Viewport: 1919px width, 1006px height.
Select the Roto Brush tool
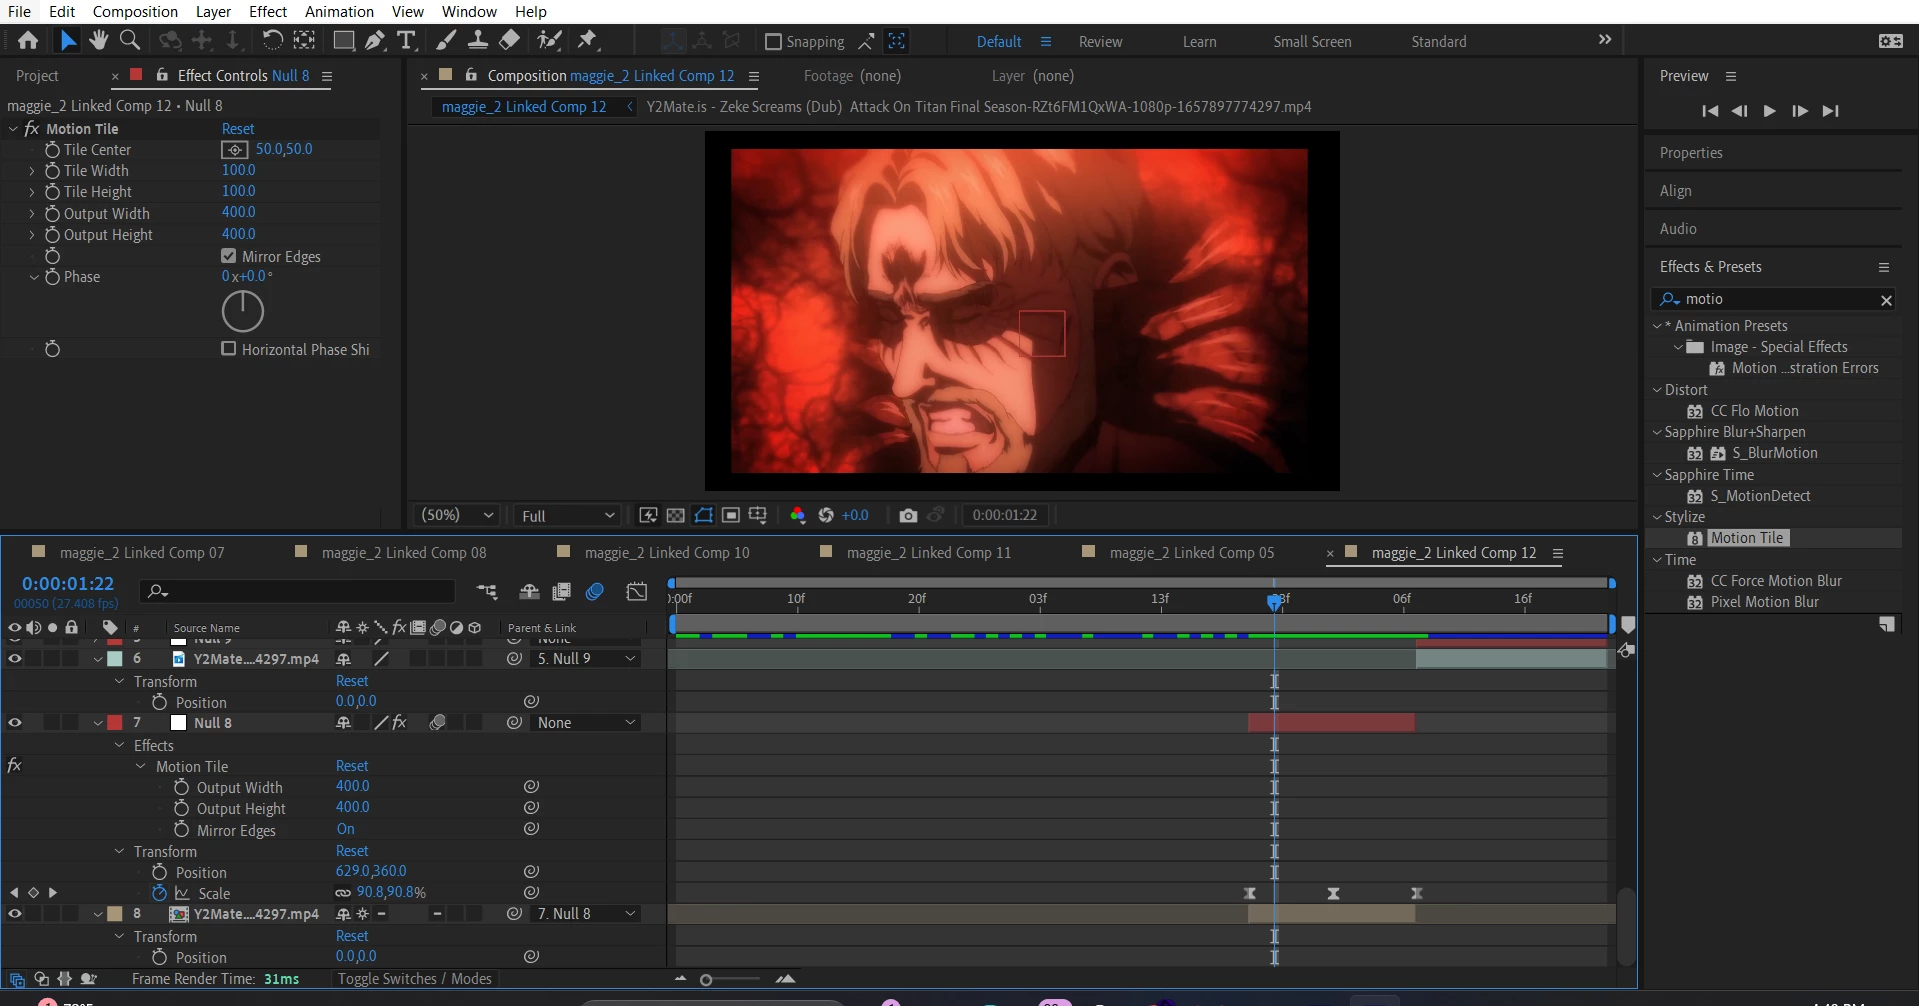(x=549, y=40)
